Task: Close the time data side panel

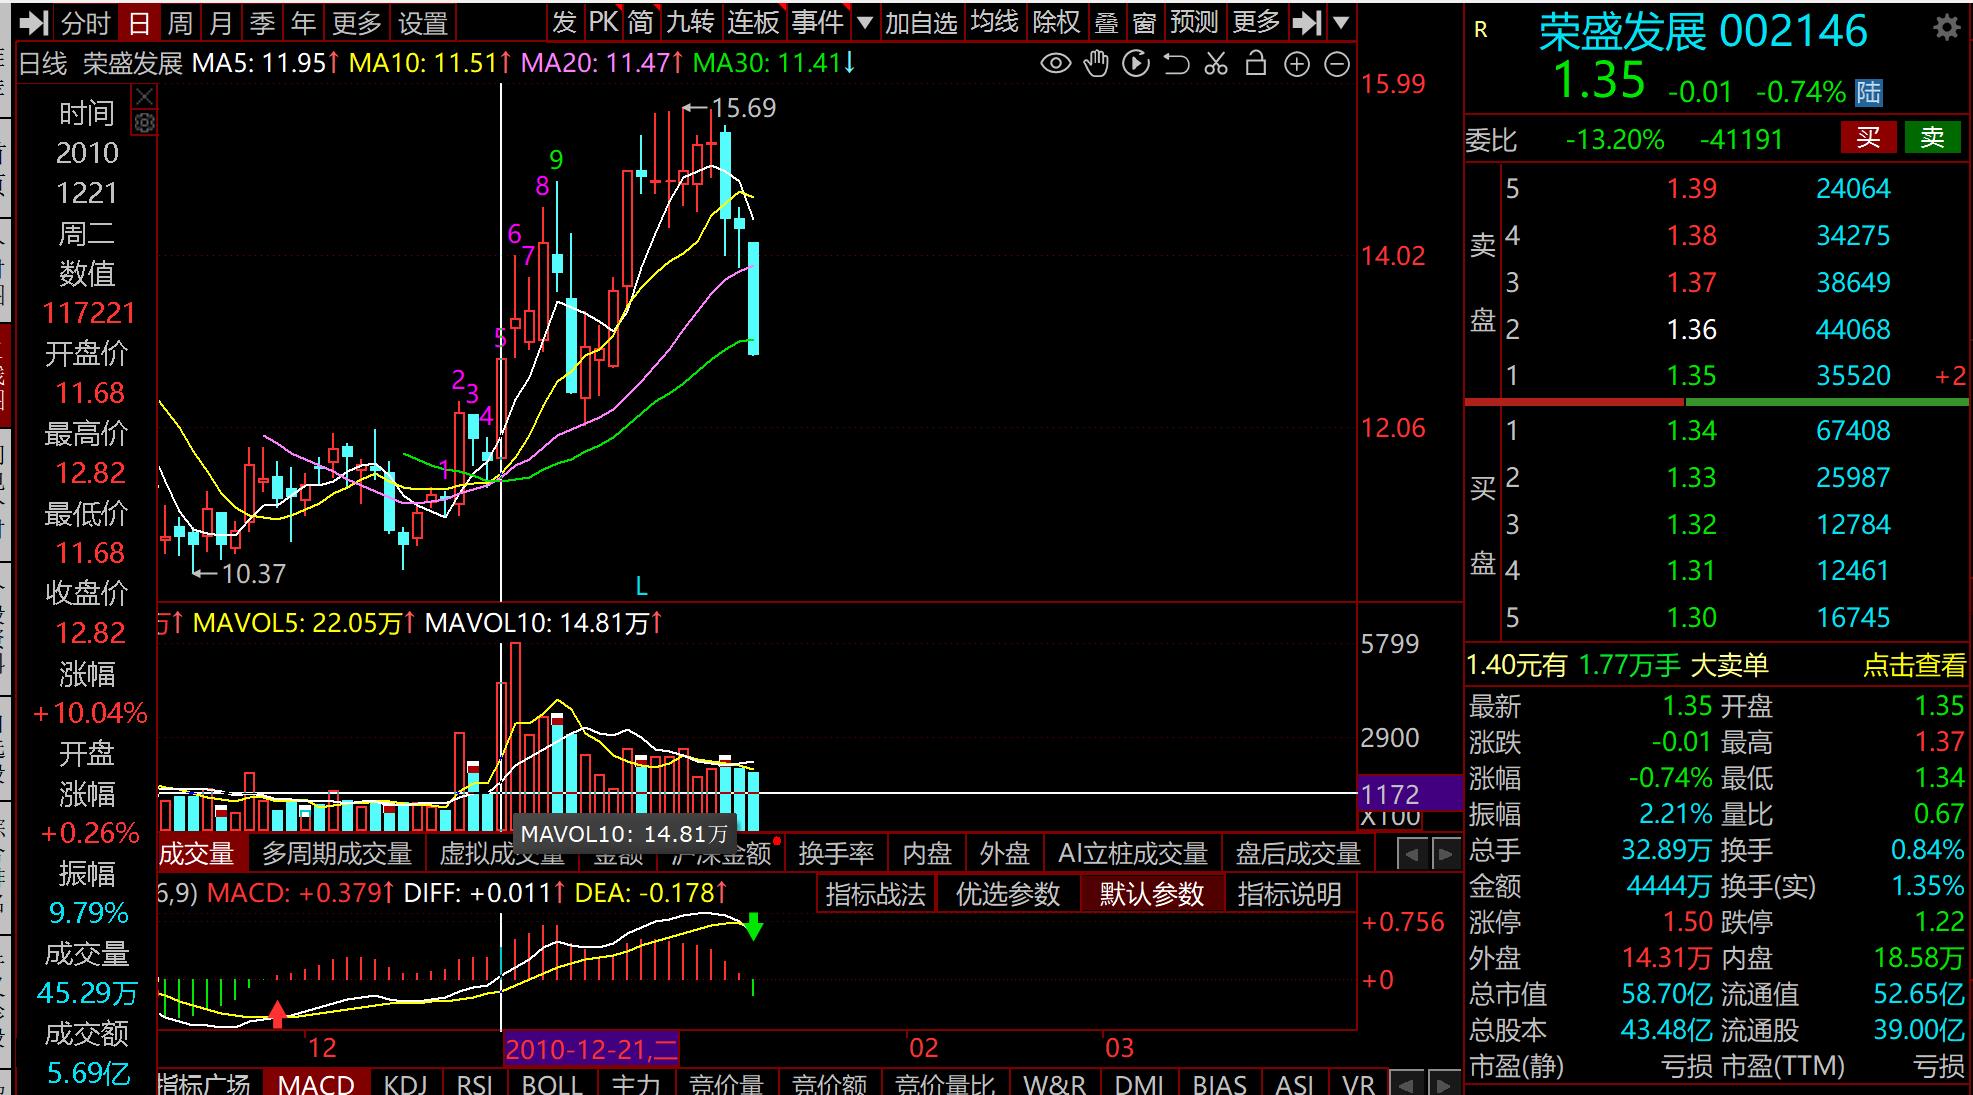Action: pos(145,97)
